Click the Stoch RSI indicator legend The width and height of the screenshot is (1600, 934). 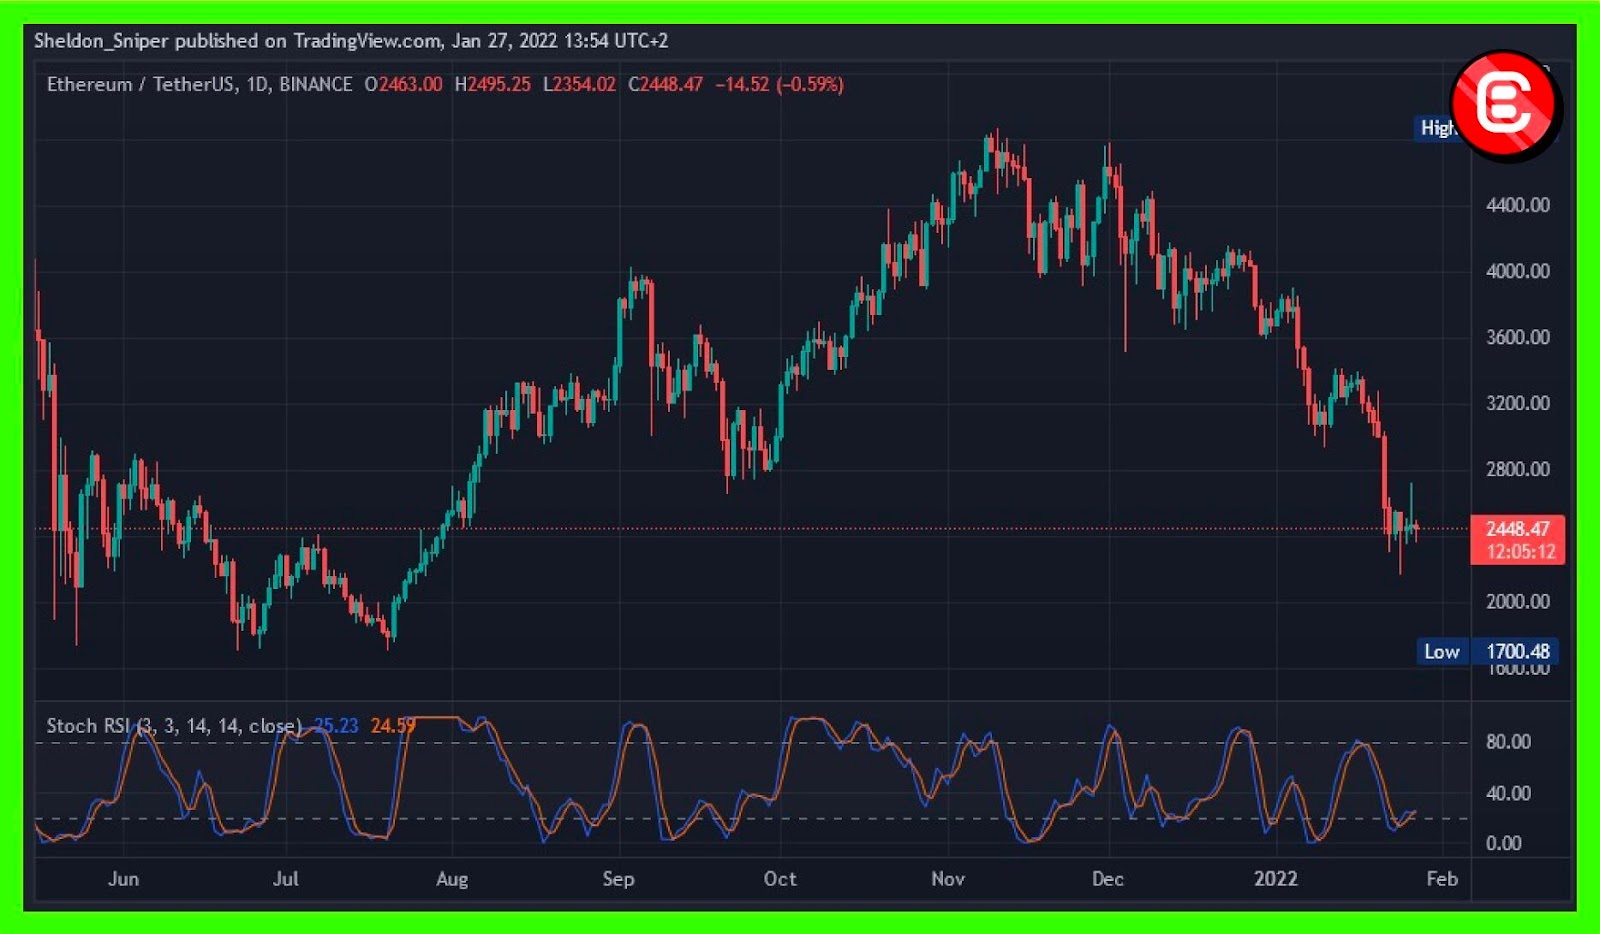coord(174,726)
